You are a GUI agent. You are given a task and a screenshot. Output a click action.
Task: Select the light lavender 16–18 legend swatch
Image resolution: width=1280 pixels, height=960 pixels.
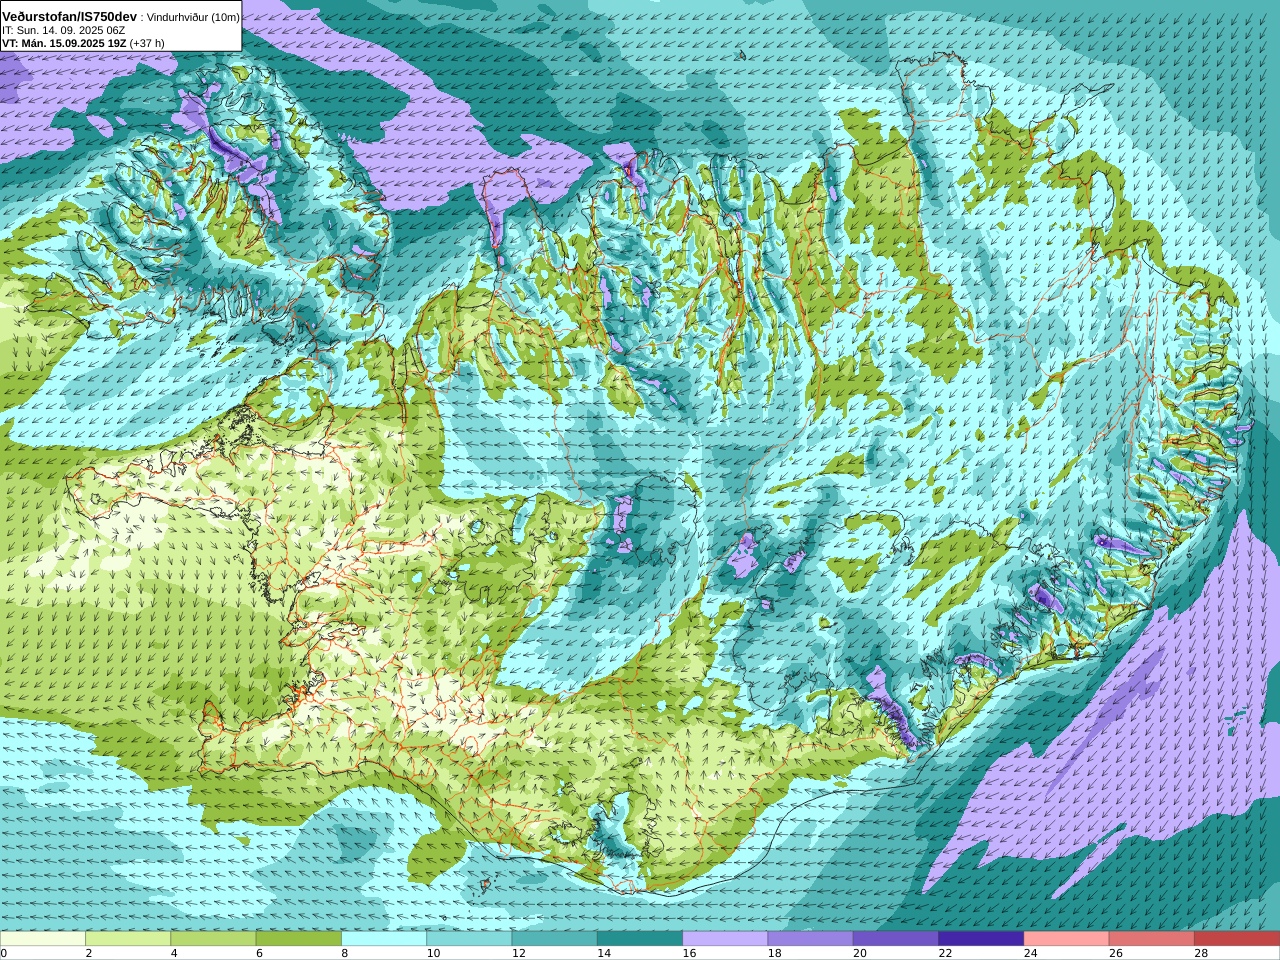[725, 939]
